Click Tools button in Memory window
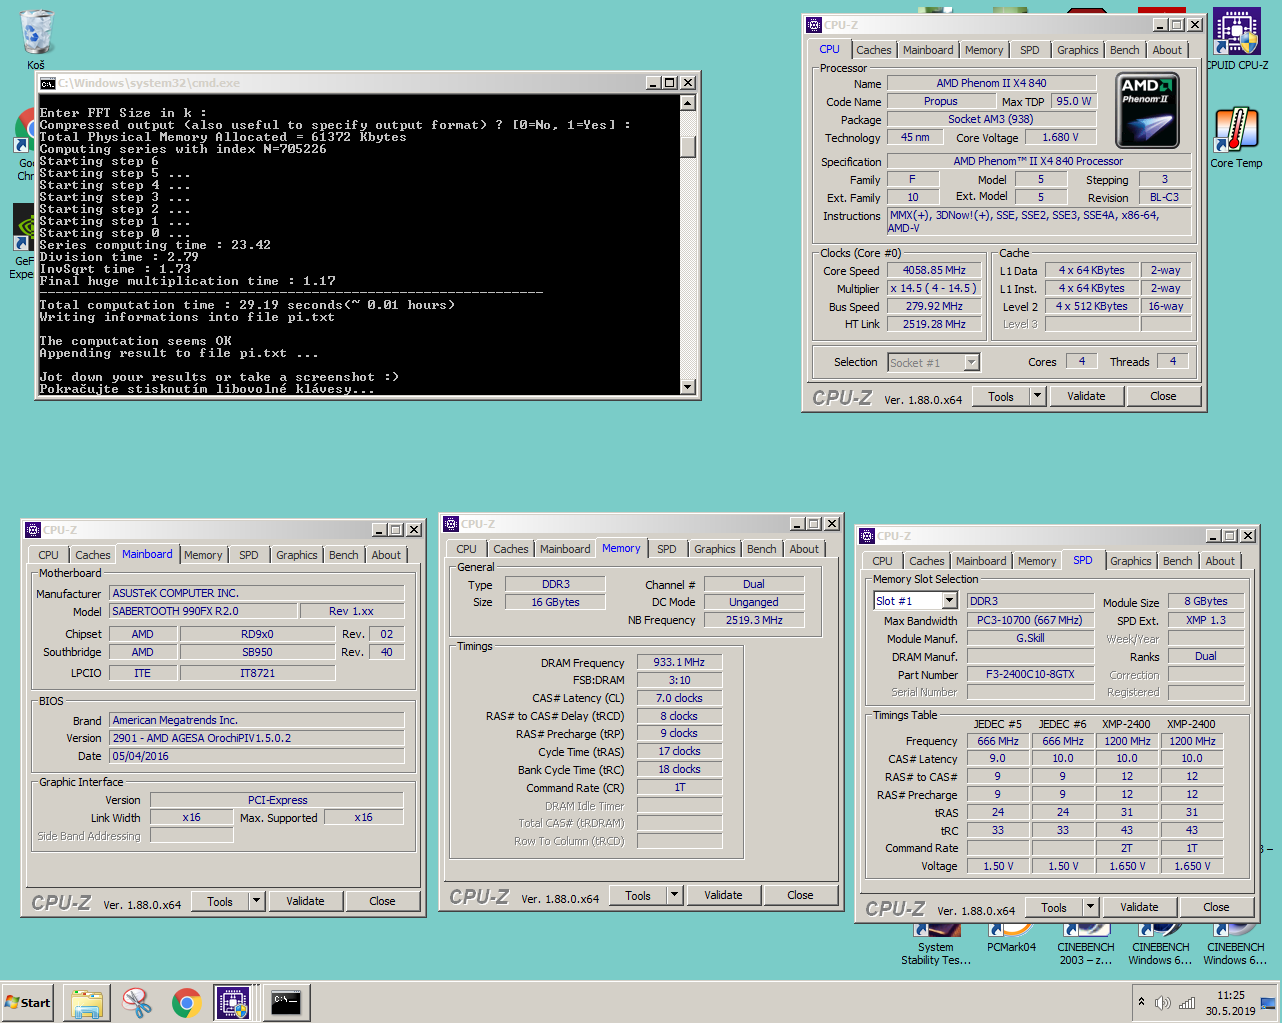The image size is (1282, 1023). (638, 895)
